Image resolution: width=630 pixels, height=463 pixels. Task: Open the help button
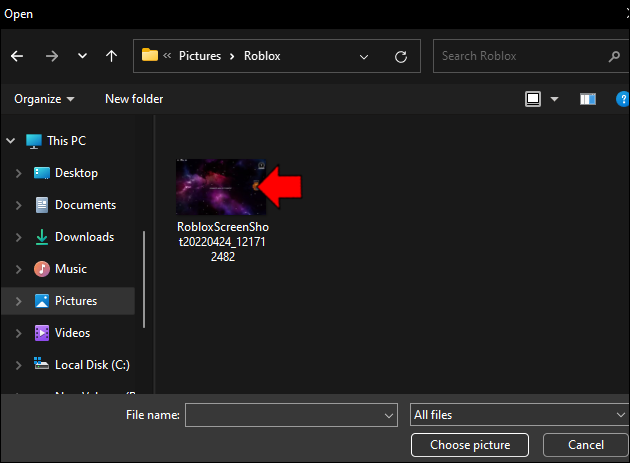tap(622, 99)
